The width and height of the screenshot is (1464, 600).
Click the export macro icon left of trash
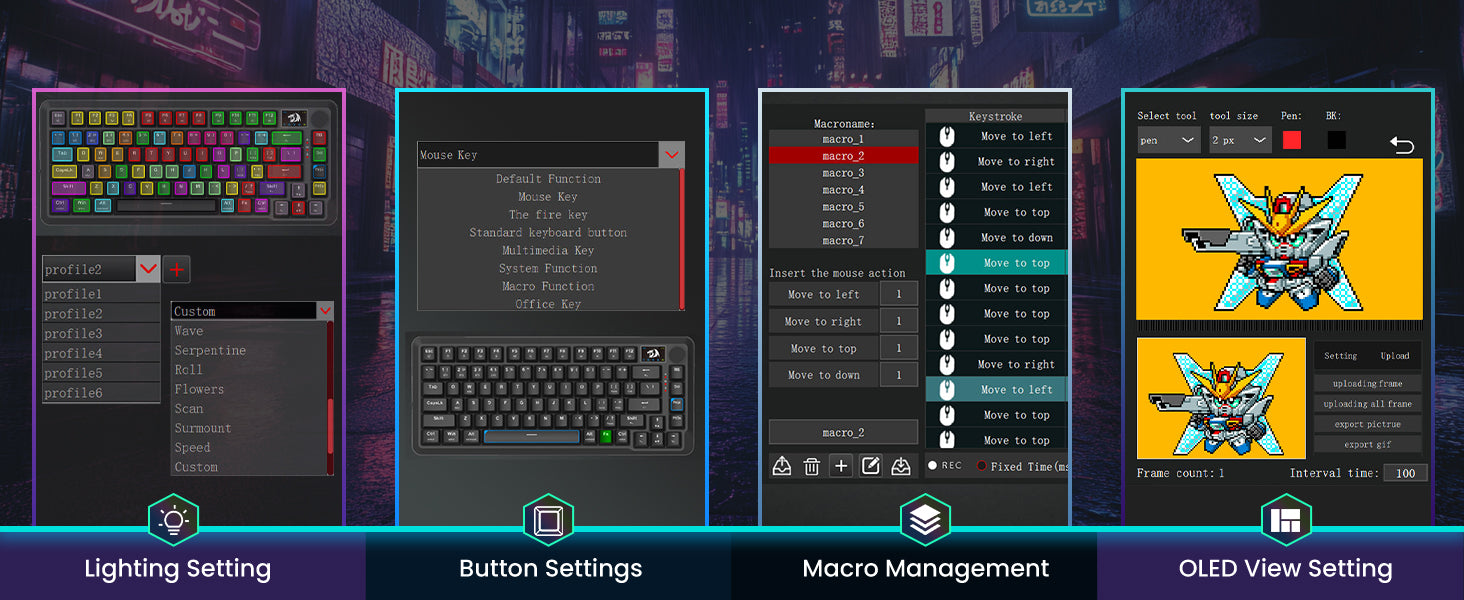(x=782, y=466)
